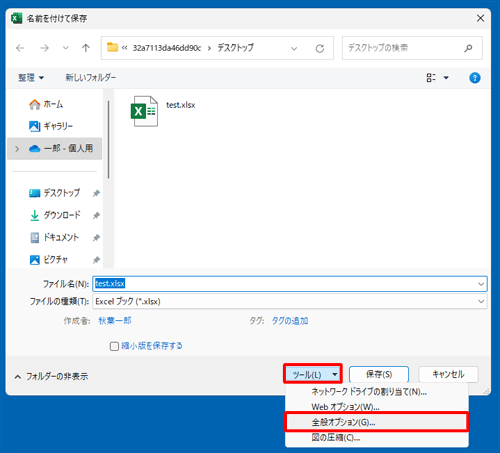This screenshot has height=453, width=500.
Task: Open the ファイルの種類 combo box
Action: point(289,301)
